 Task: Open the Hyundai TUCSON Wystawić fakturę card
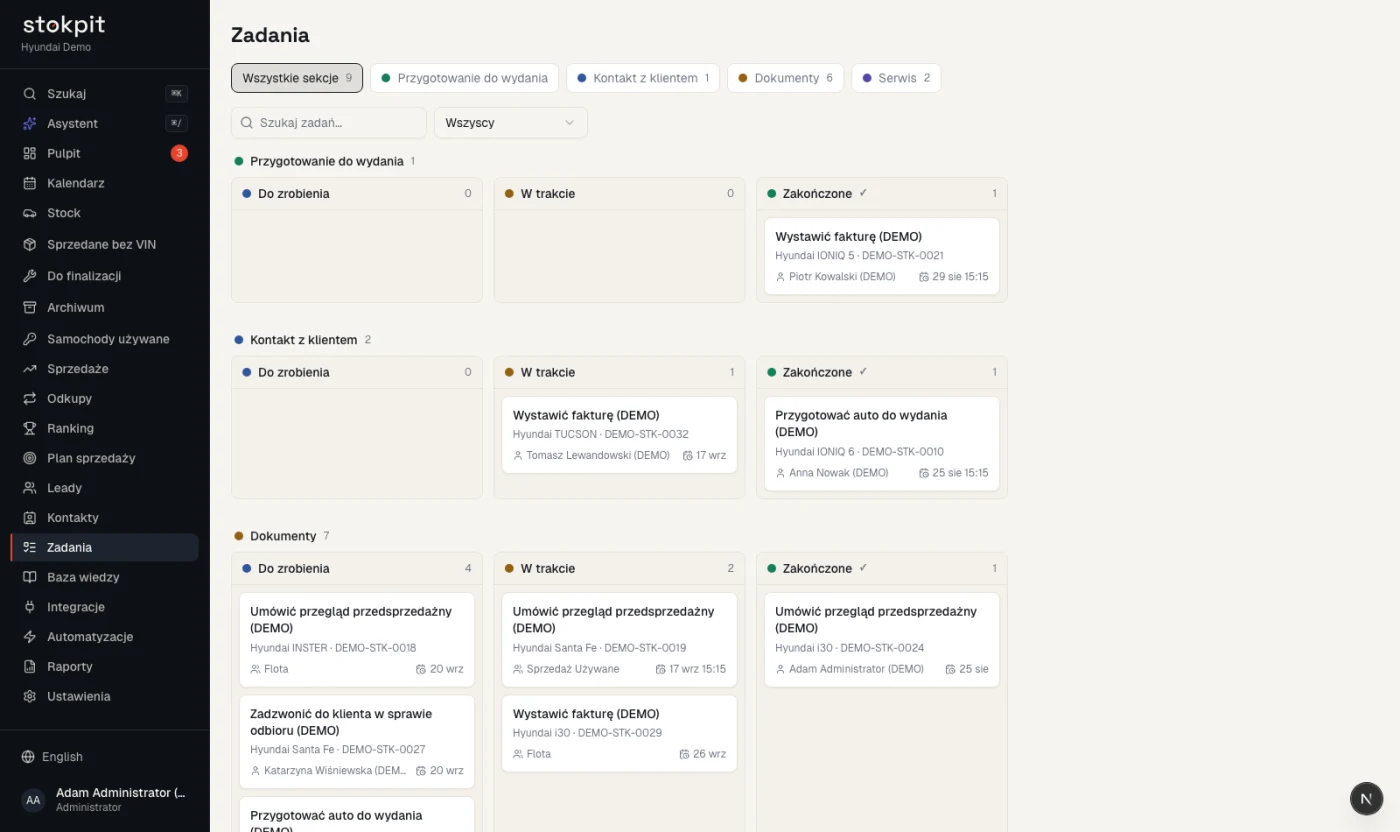(x=620, y=435)
